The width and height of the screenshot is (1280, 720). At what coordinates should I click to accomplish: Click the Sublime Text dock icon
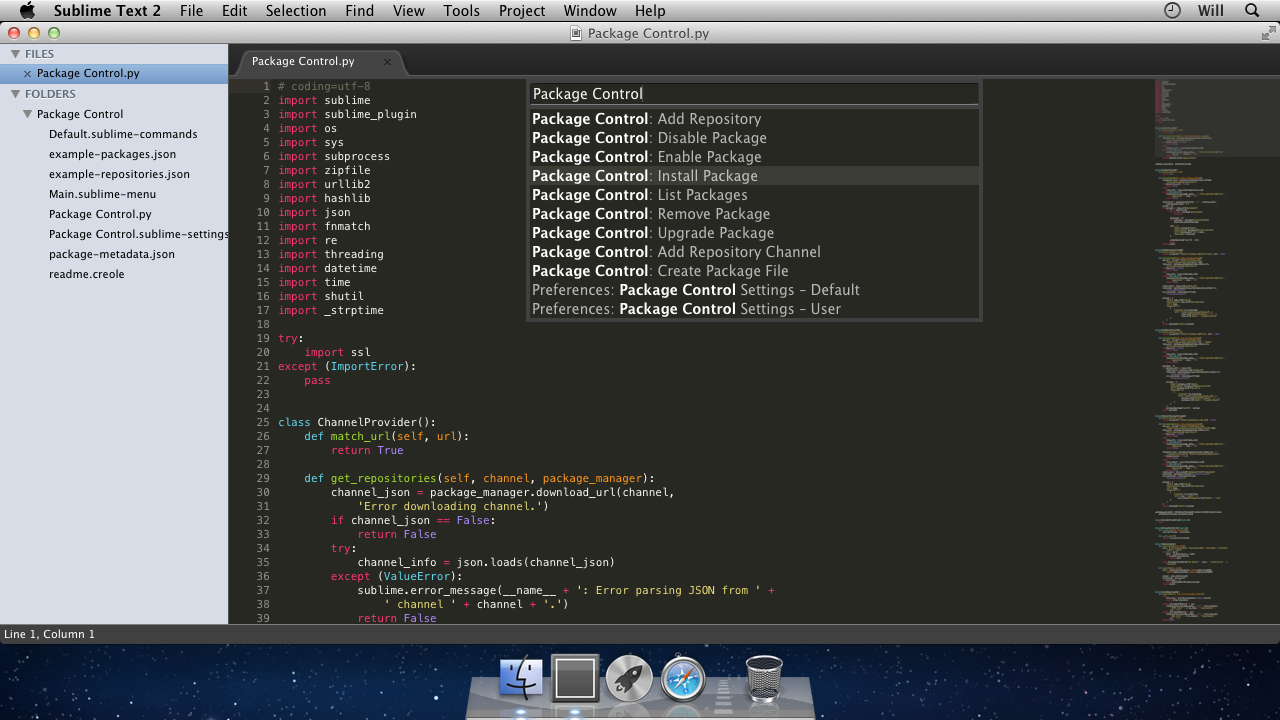[x=575, y=679]
